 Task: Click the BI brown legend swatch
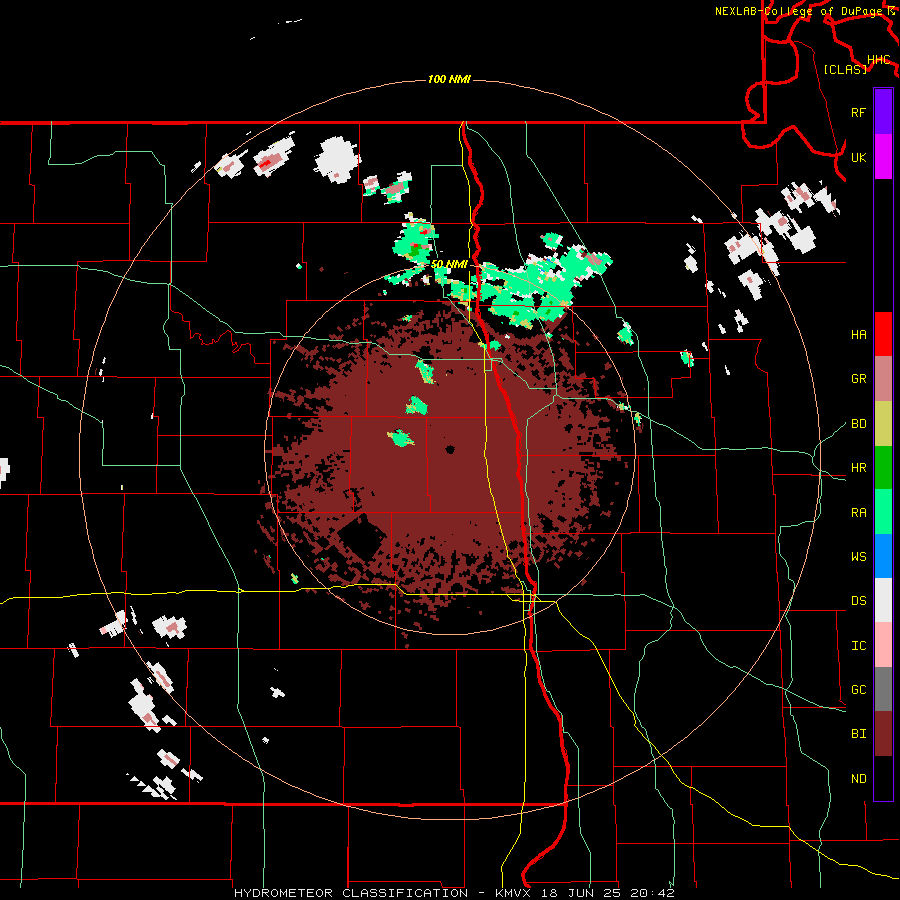coord(883,734)
